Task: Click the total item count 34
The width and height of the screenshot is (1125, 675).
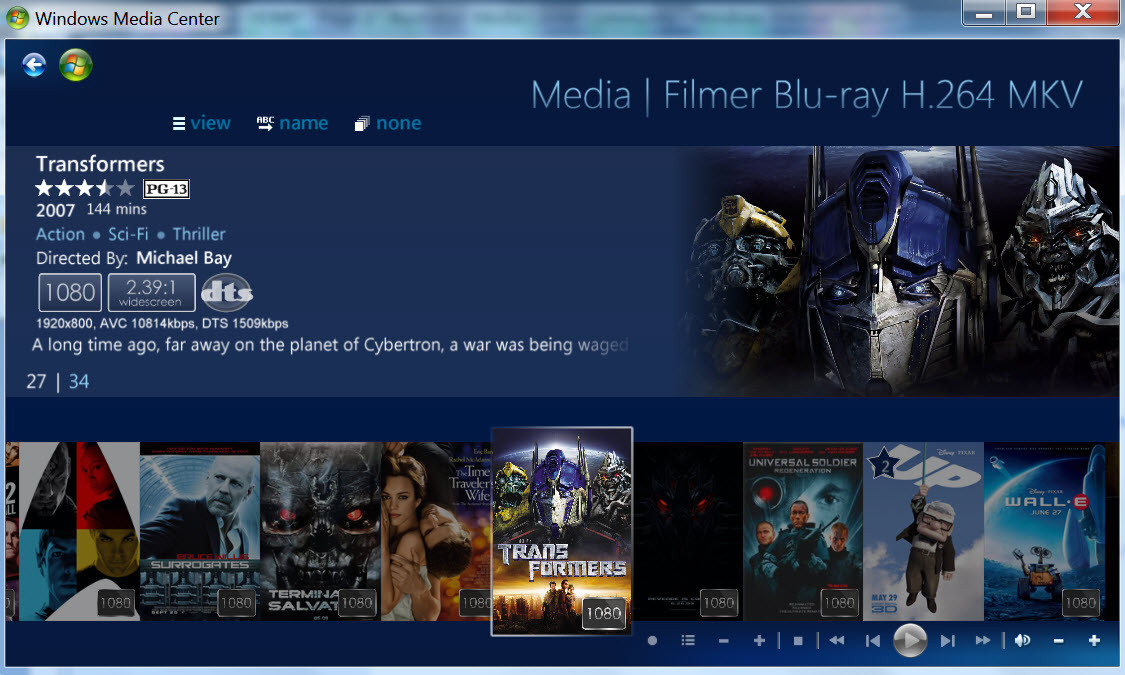Action: (79, 382)
